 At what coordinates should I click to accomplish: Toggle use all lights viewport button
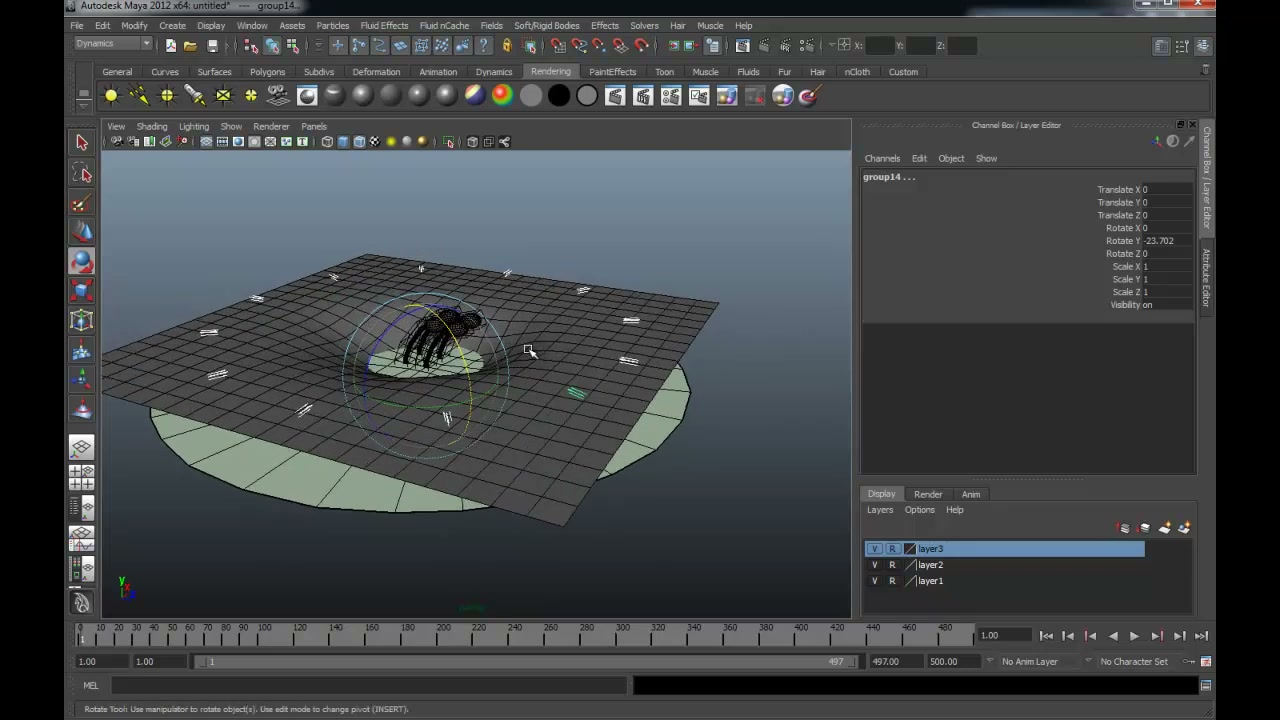[391, 142]
